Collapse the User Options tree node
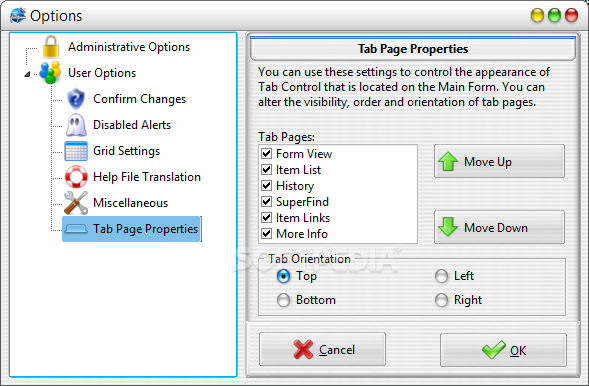Image resolution: width=589 pixels, height=386 pixels. [27, 74]
